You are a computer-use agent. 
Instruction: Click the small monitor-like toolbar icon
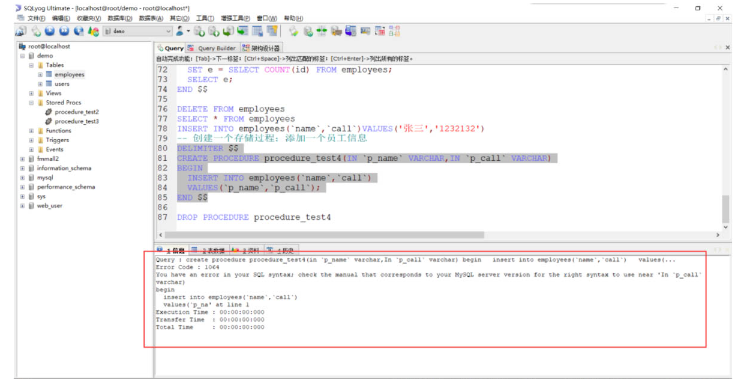[365, 32]
